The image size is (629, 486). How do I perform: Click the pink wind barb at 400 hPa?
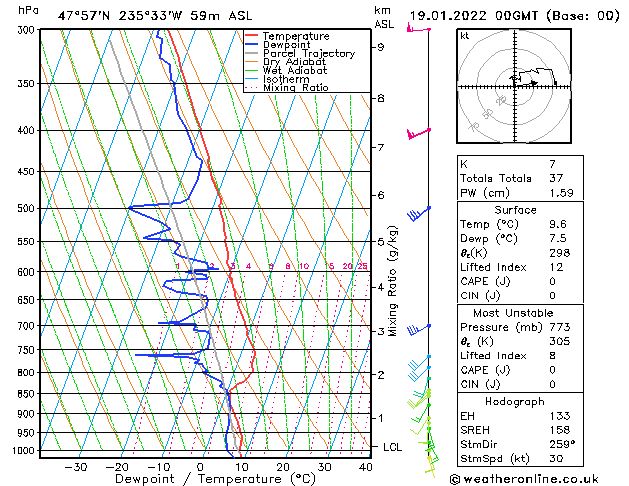[418, 134]
